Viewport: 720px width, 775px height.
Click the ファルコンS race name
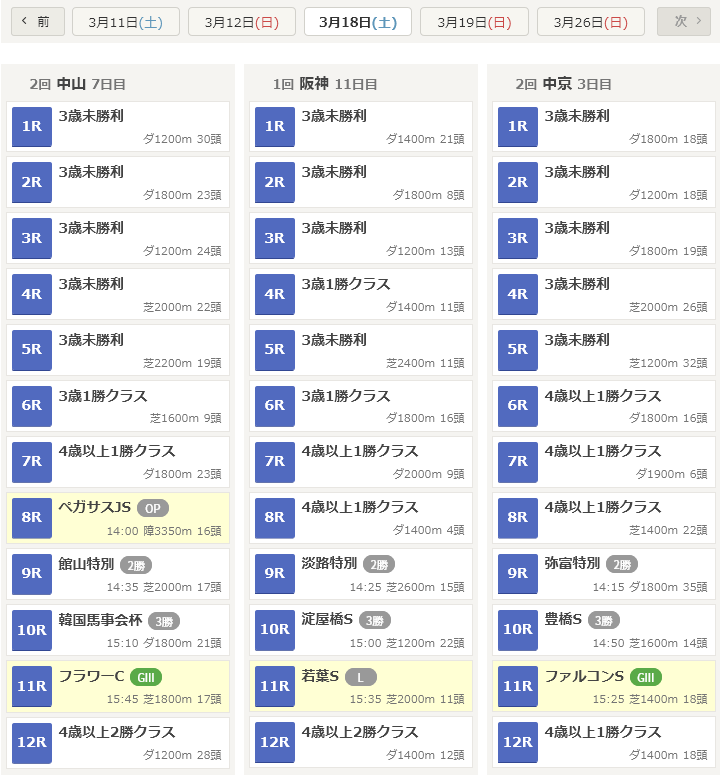click(584, 676)
